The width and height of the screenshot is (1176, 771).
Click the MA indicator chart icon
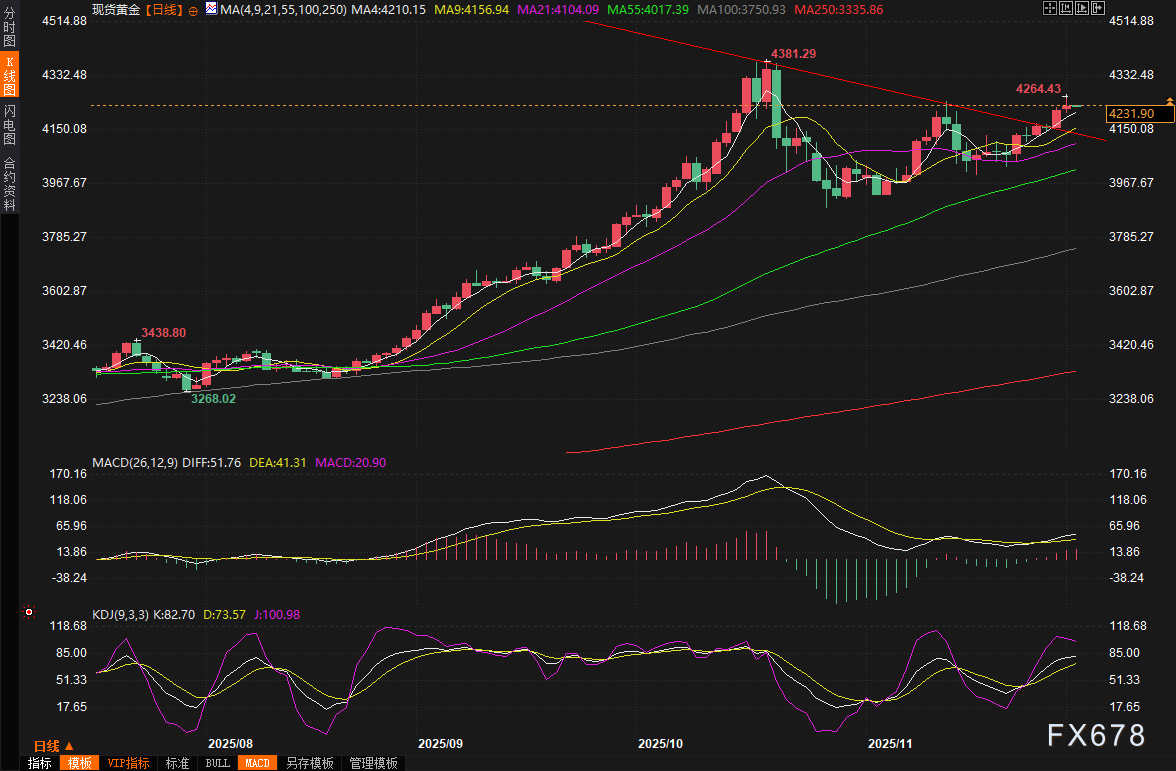[x=210, y=10]
